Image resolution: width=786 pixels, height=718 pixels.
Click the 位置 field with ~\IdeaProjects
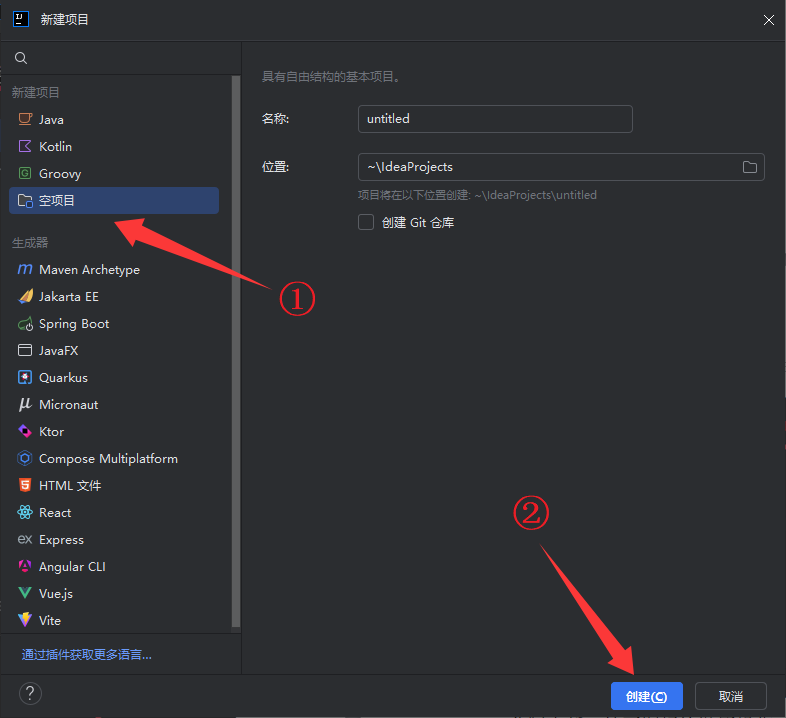pyautogui.click(x=561, y=167)
